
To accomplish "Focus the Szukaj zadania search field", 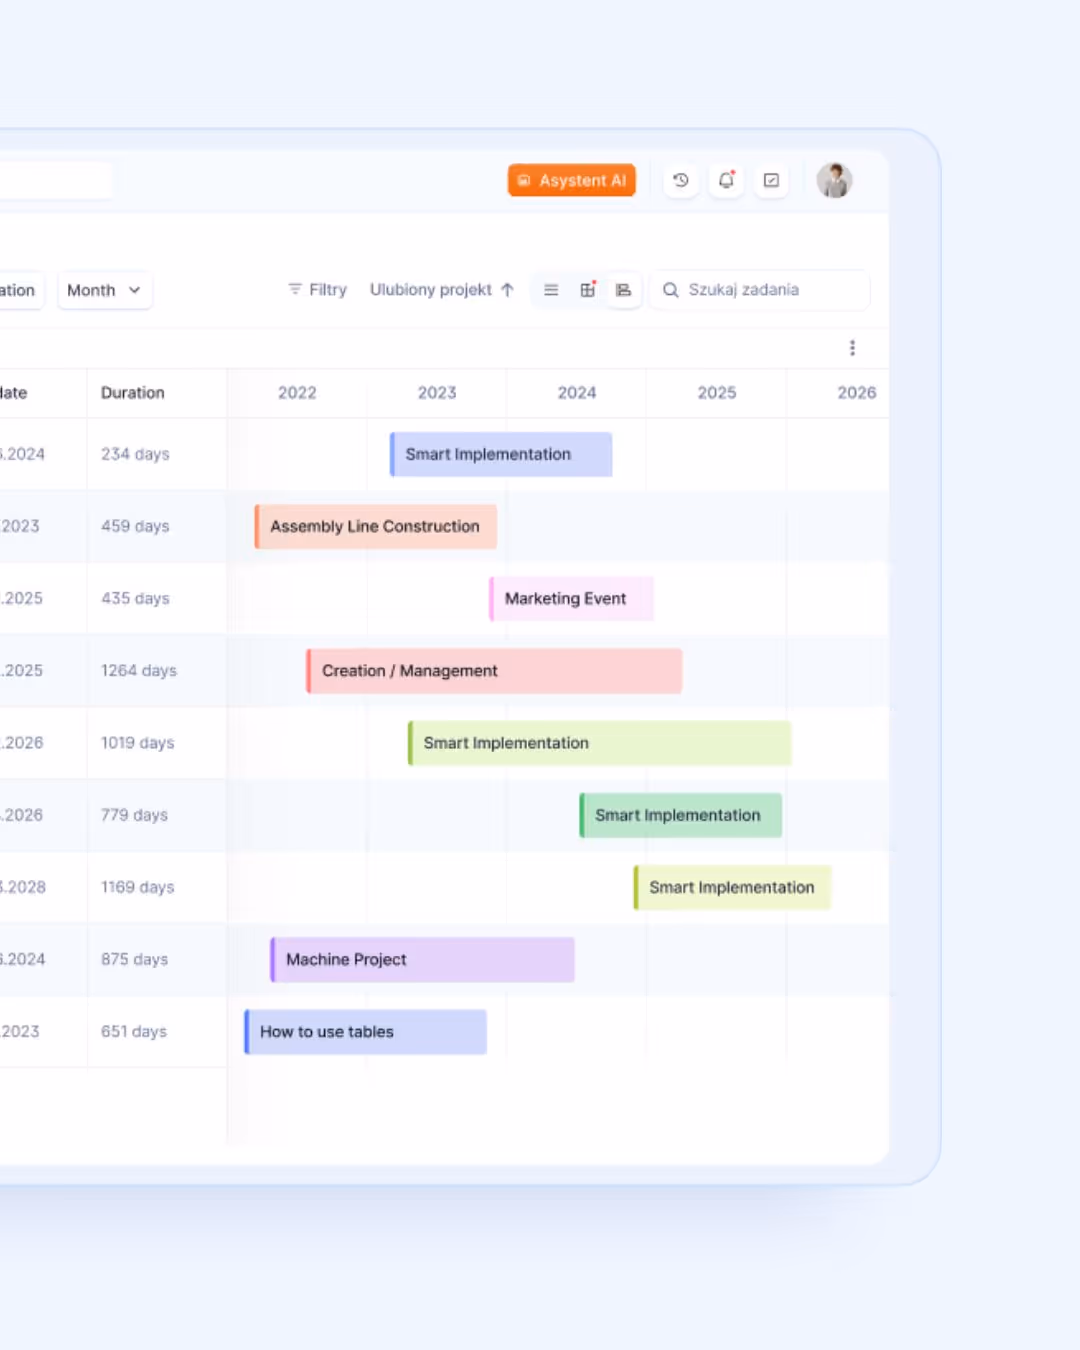I will coord(760,290).
